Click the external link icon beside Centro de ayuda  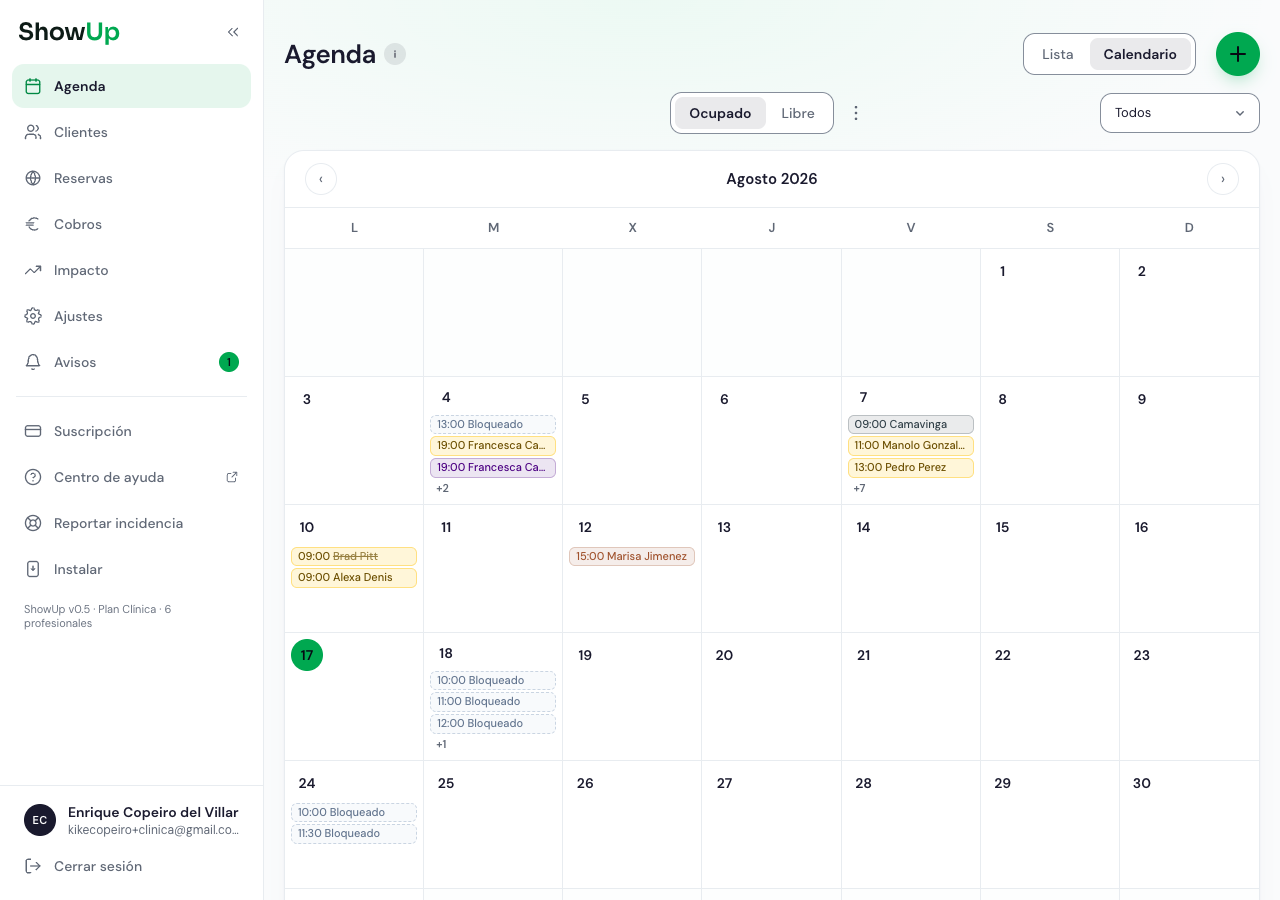[x=232, y=477]
